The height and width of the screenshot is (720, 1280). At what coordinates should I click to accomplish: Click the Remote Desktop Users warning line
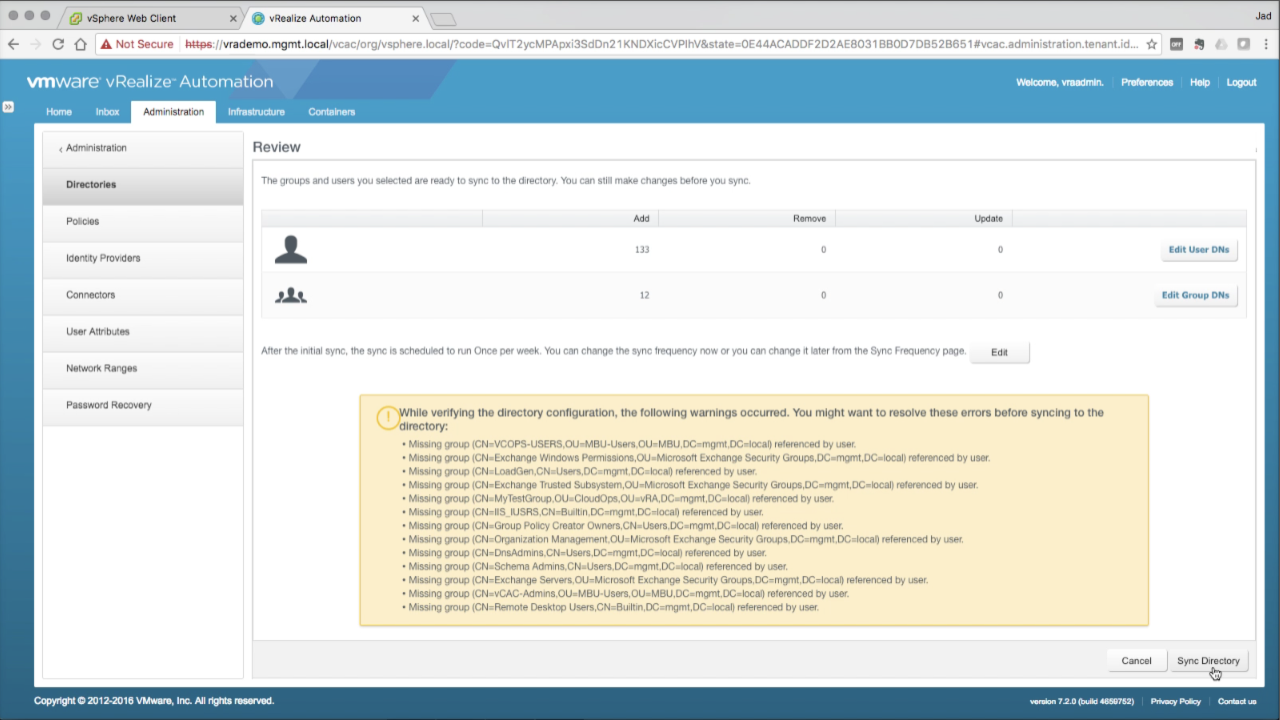(x=613, y=607)
